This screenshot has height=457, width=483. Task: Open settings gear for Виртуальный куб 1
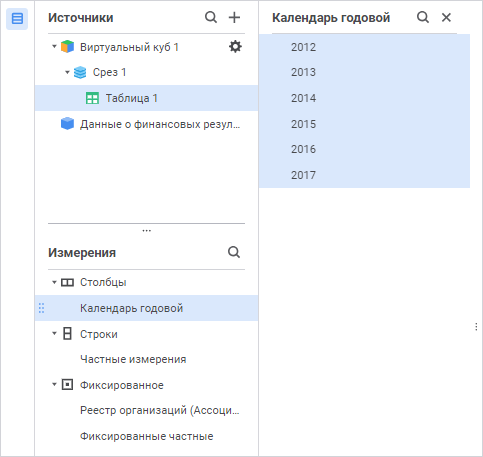pos(235,47)
